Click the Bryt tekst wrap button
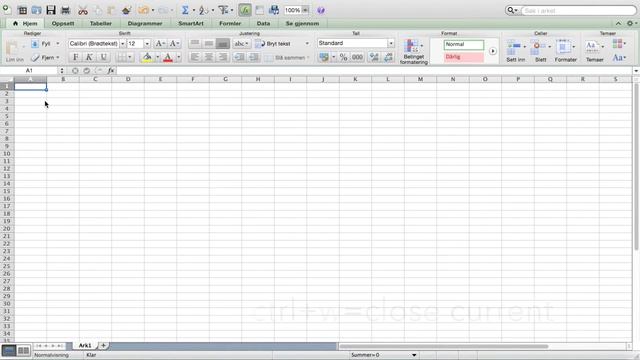 (x=273, y=44)
